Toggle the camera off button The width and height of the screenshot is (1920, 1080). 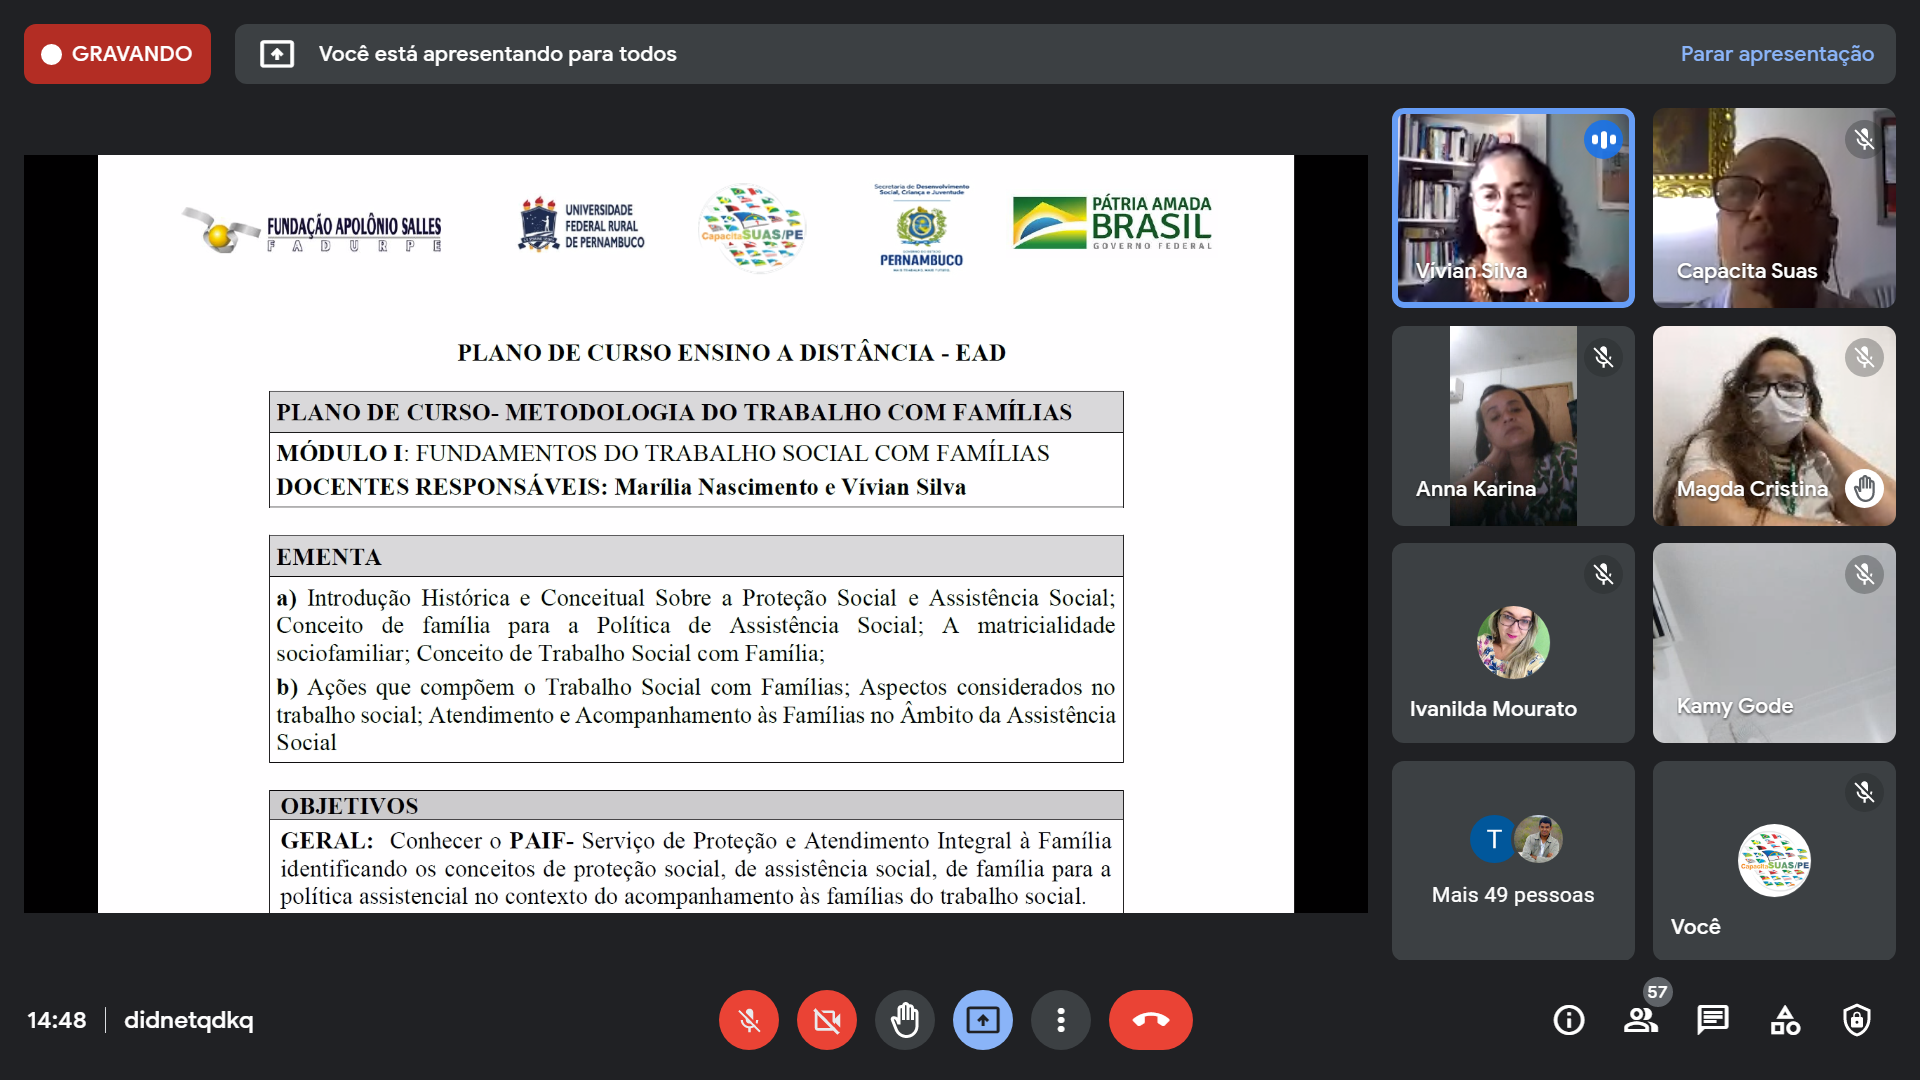coord(826,1020)
